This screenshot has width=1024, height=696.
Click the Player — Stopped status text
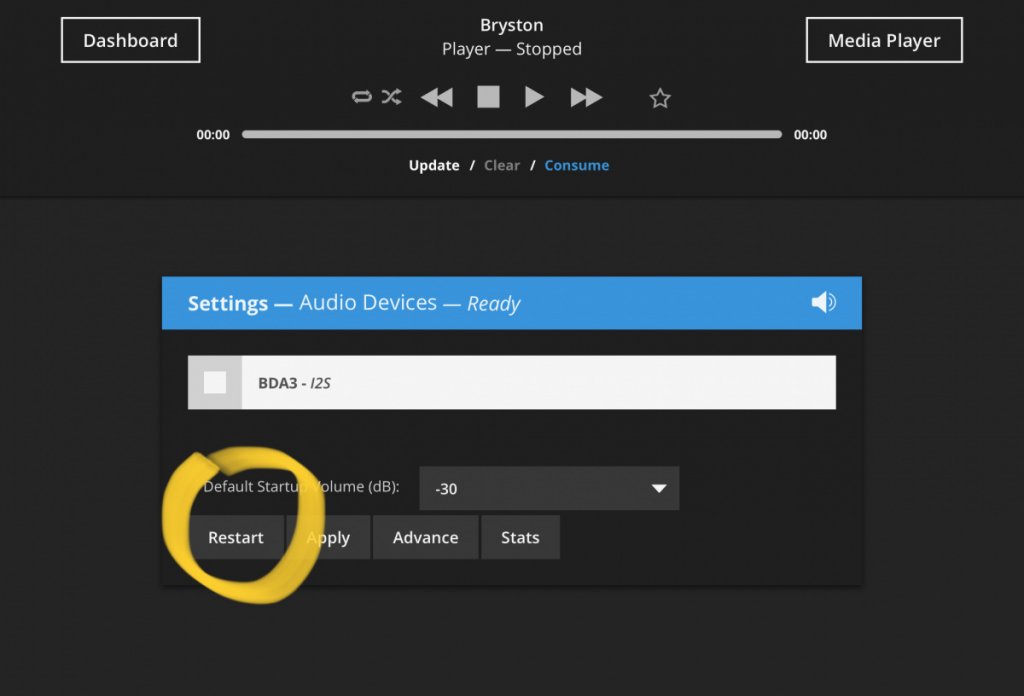click(x=512, y=49)
